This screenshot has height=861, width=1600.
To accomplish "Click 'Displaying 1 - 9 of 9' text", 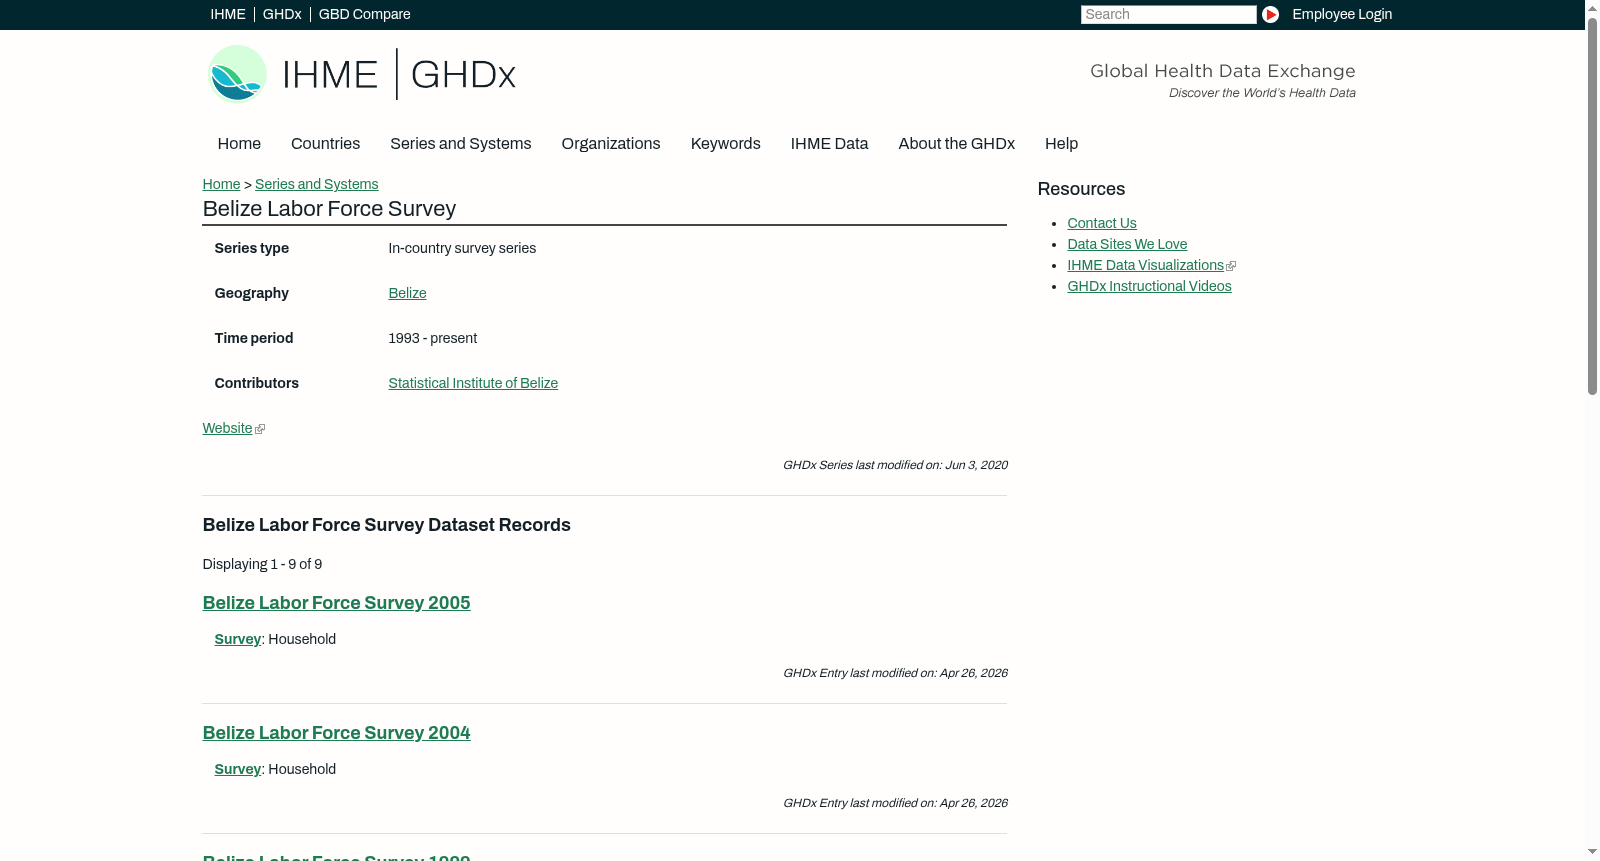I will point(262,564).
